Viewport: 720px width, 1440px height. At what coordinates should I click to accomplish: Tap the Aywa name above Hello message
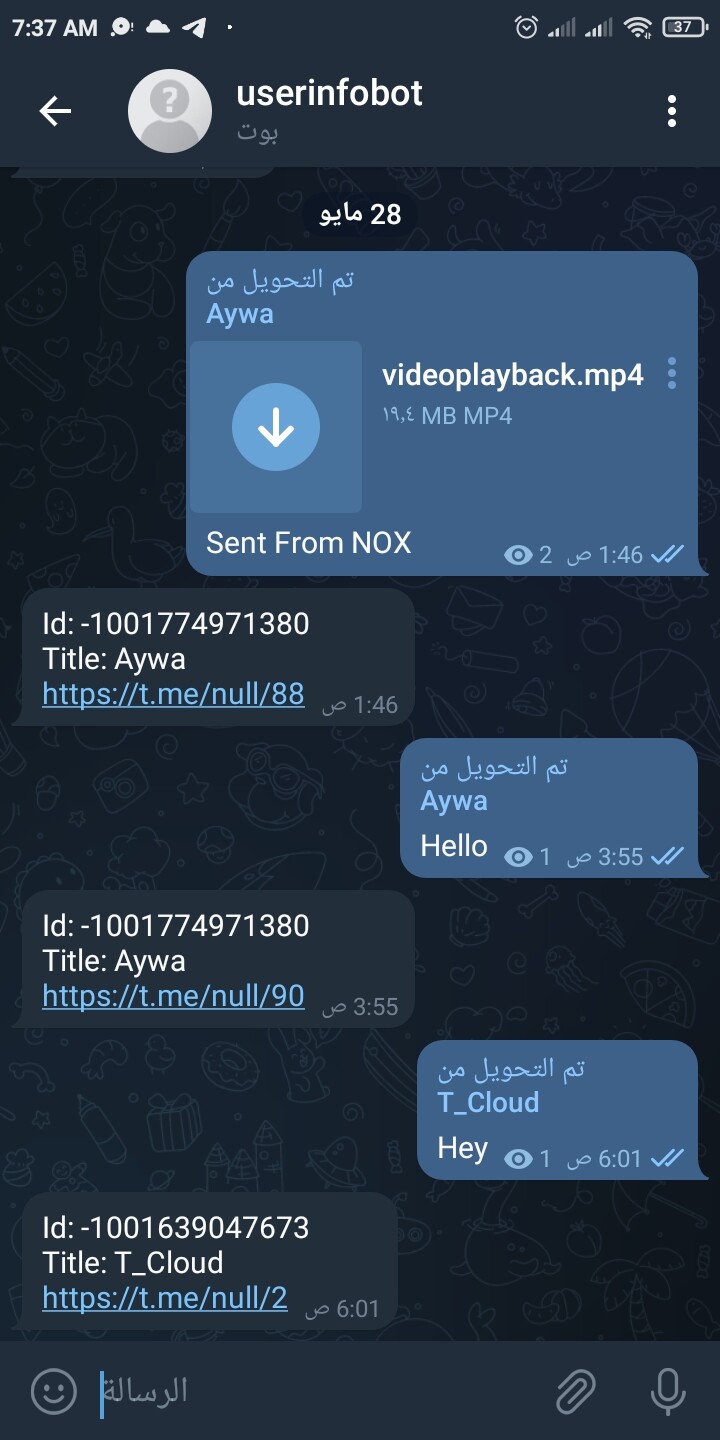[x=454, y=800]
